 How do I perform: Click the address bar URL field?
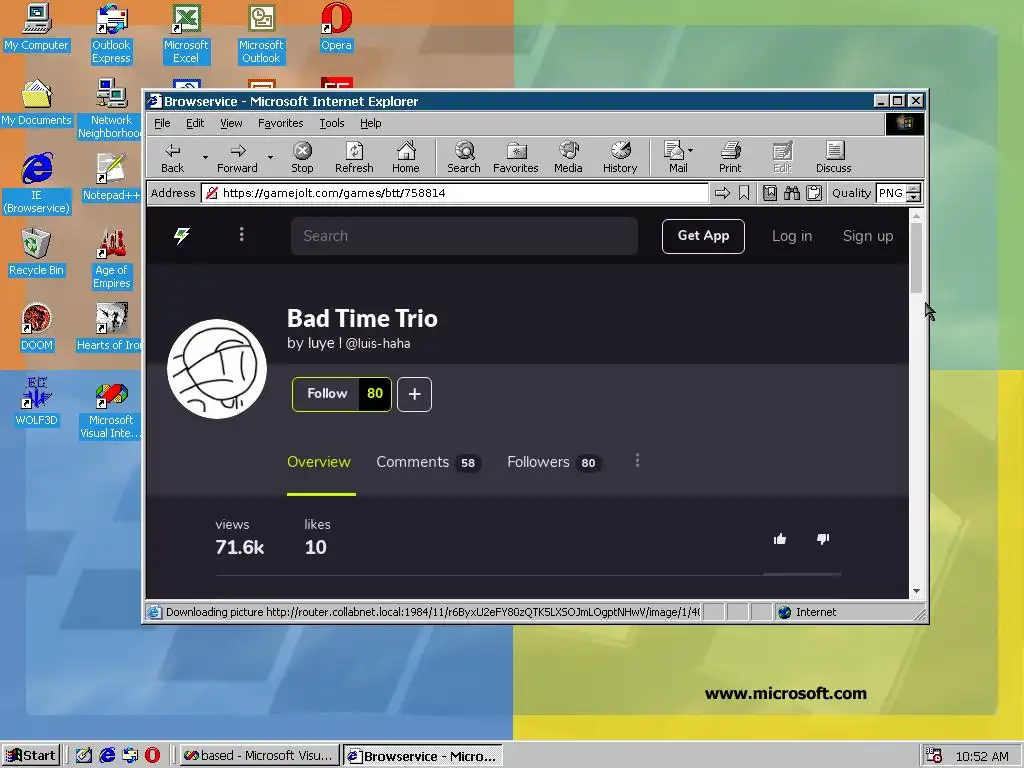tap(455, 193)
